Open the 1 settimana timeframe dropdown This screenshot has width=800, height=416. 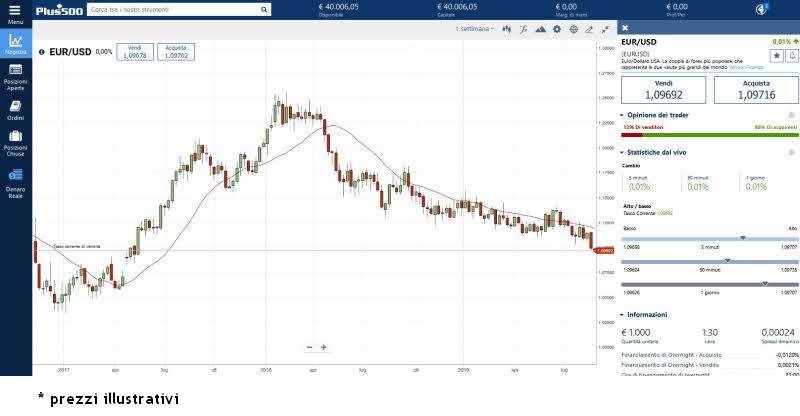pyautogui.click(x=475, y=29)
